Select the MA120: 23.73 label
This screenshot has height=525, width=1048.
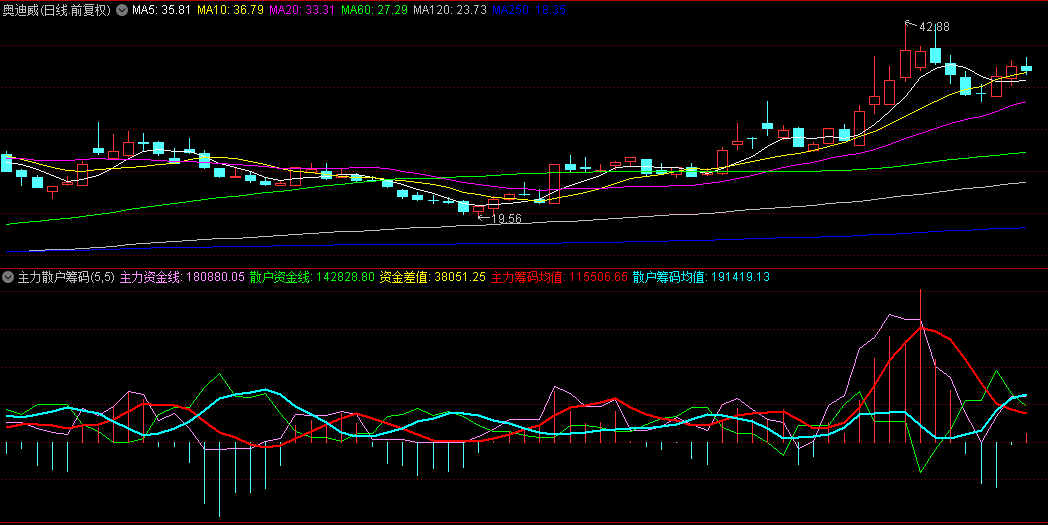[x=450, y=10]
